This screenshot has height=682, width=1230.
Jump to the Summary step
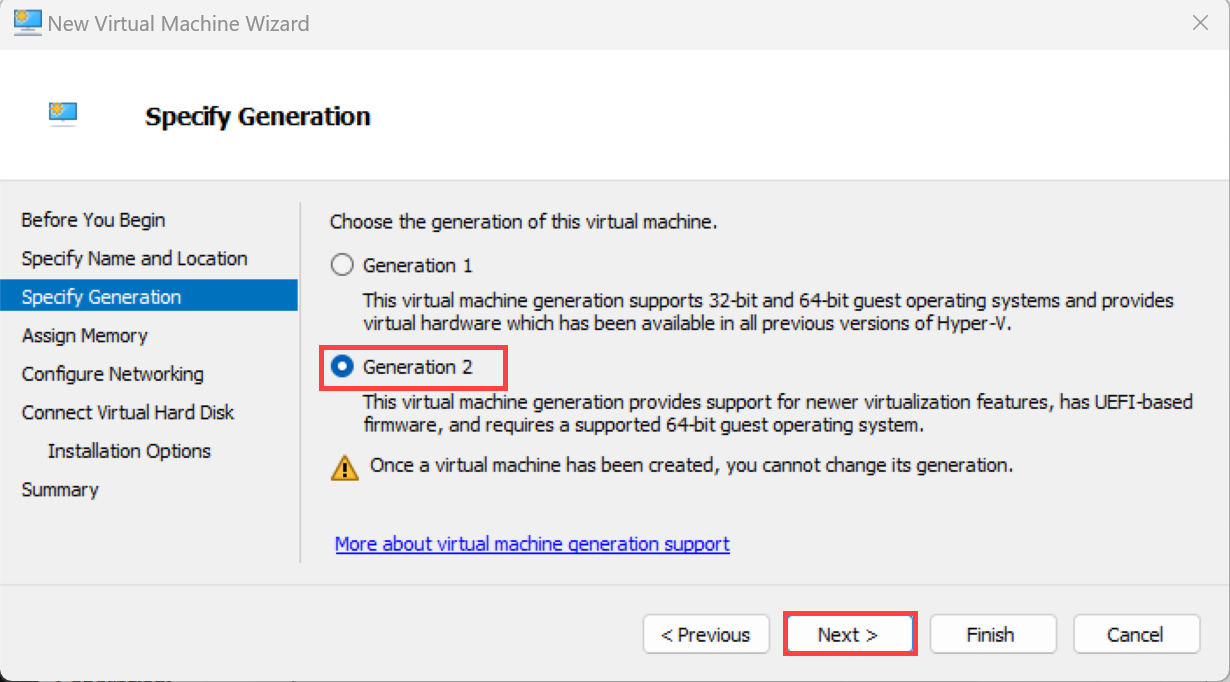coord(60,489)
